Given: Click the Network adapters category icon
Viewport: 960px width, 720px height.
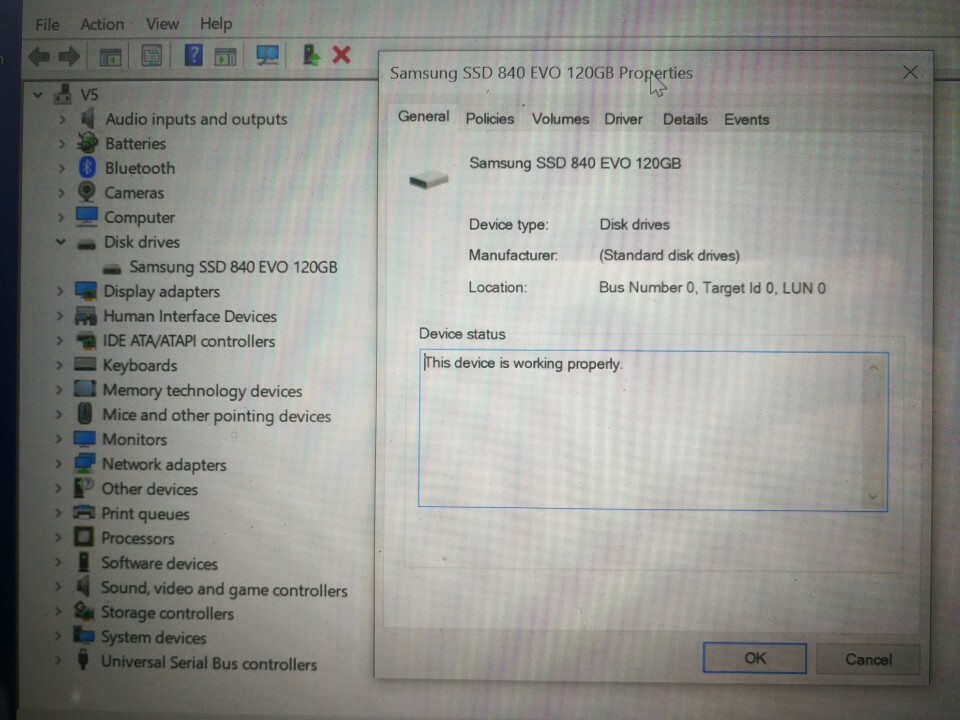Looking at the screenshot, I should pyautogui.click(x=84, y=463).
